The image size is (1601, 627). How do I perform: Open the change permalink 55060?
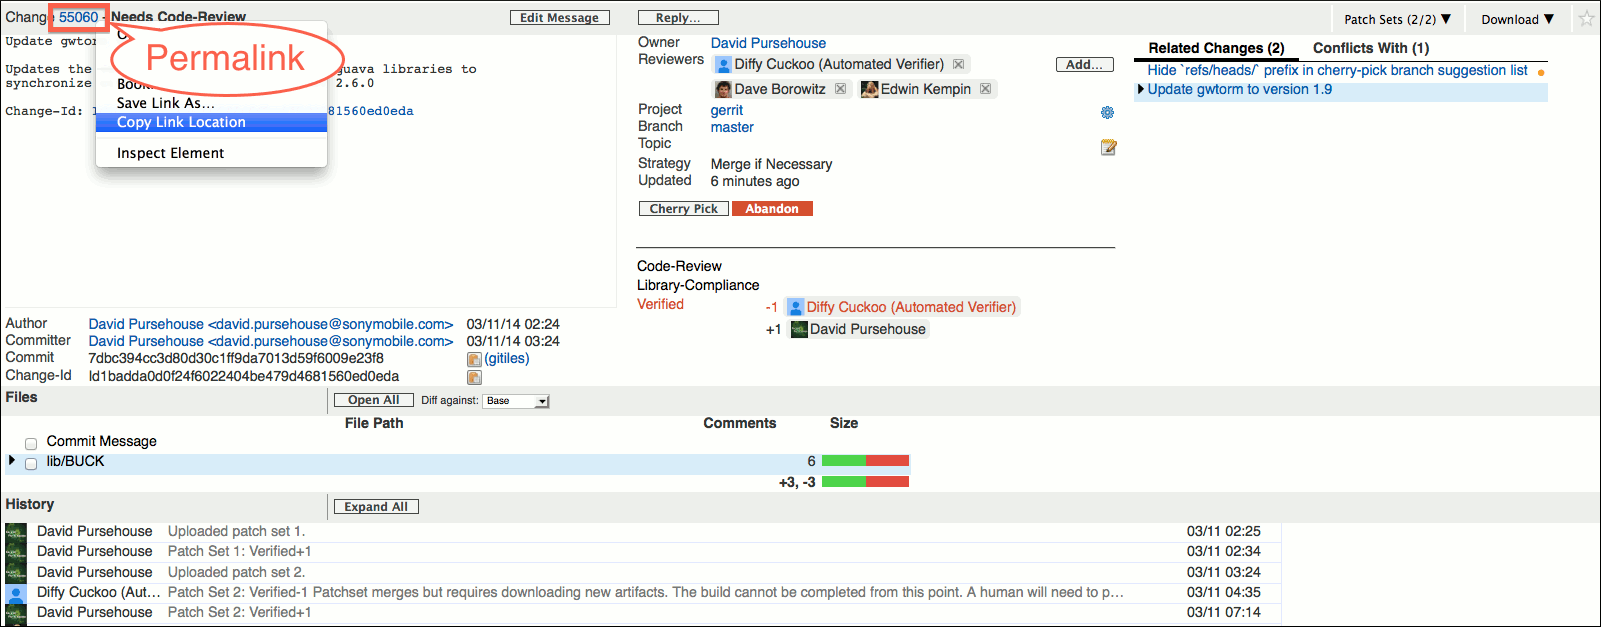[x=77, y=17]
